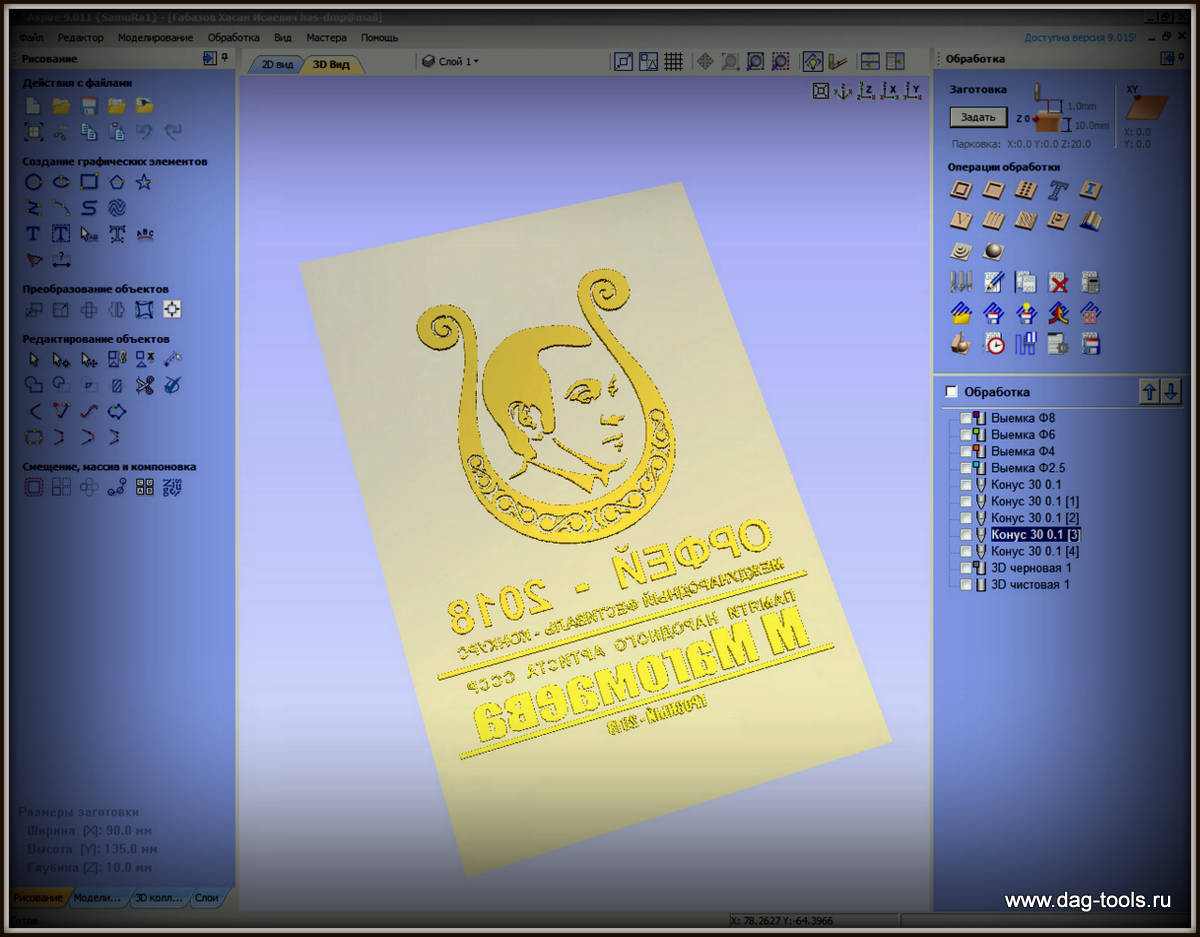Viewport: 1200px width, 937px height.
Task: Create a Profile toolpath
Action: [x=961, y=190]
